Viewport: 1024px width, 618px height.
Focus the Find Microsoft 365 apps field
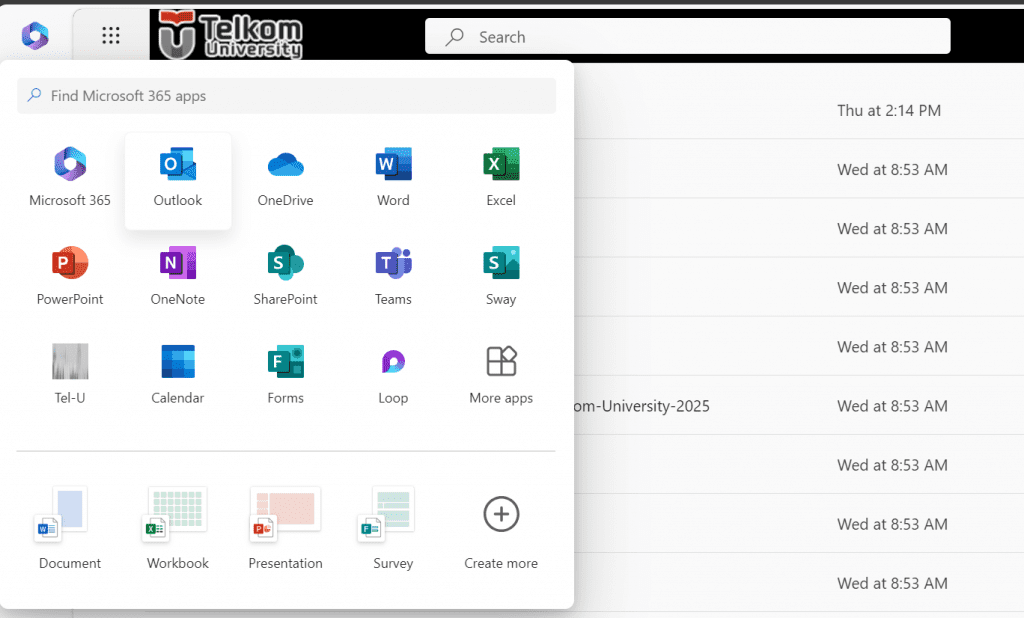pos(287,96)
